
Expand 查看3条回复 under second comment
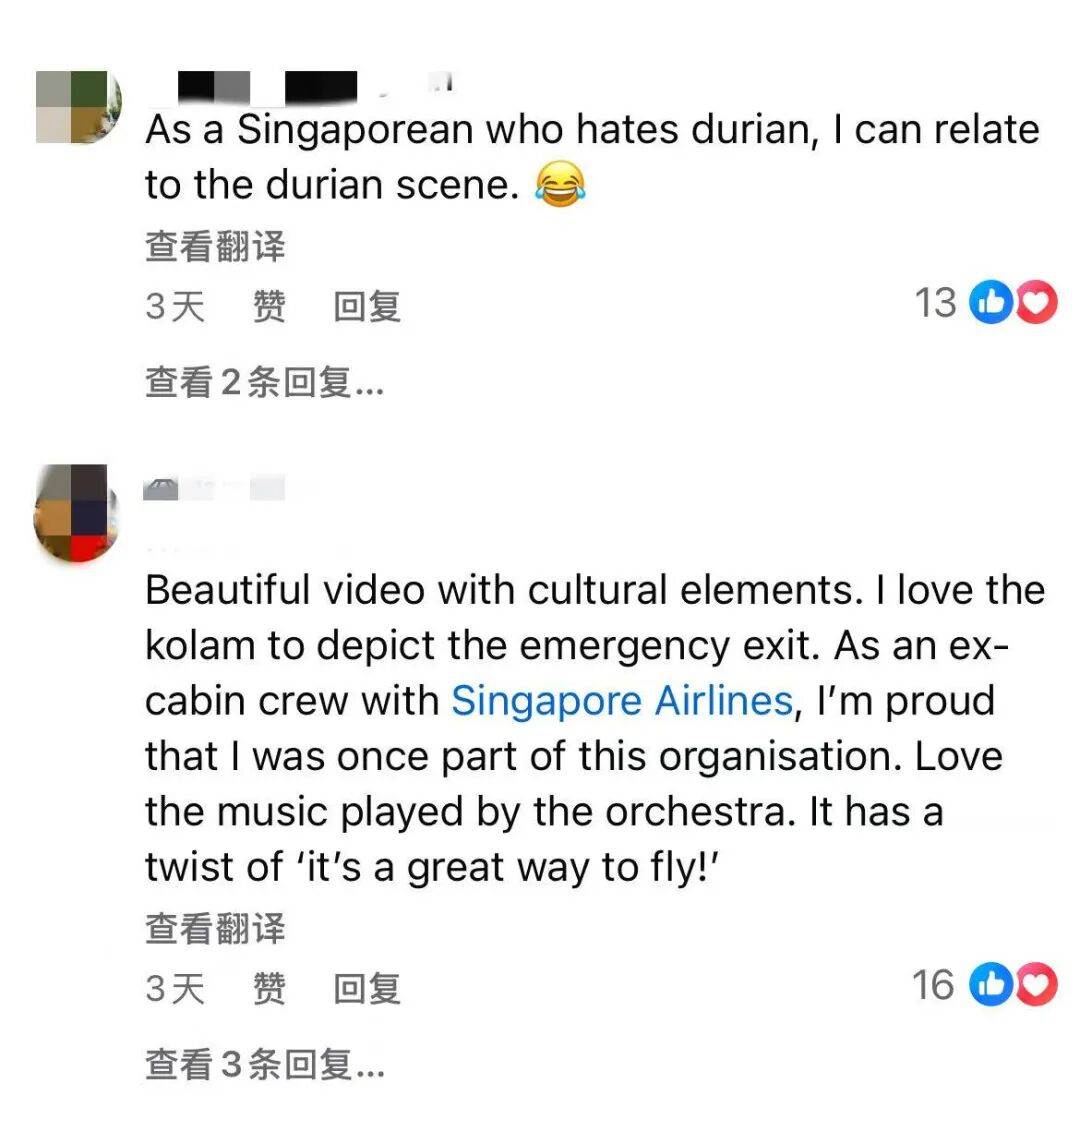click(265, 1064)
